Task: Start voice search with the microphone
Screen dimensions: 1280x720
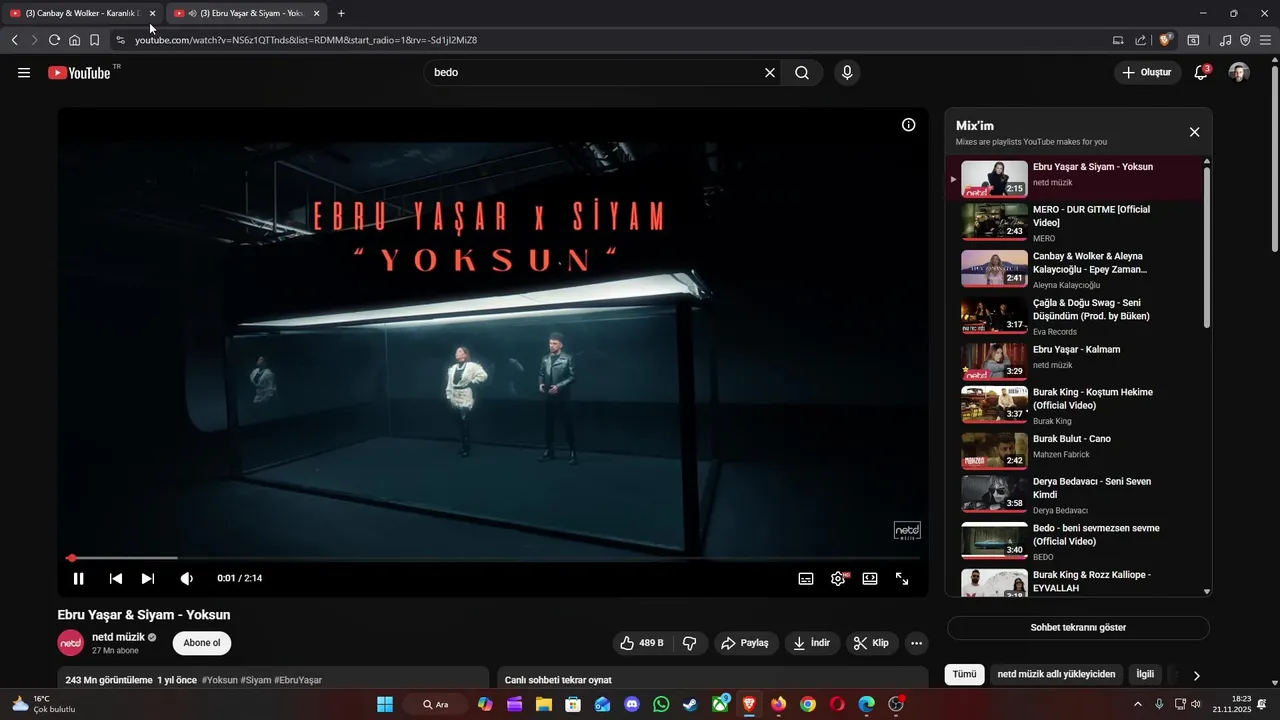Action: pyautogui.click(x=847, y=73)
